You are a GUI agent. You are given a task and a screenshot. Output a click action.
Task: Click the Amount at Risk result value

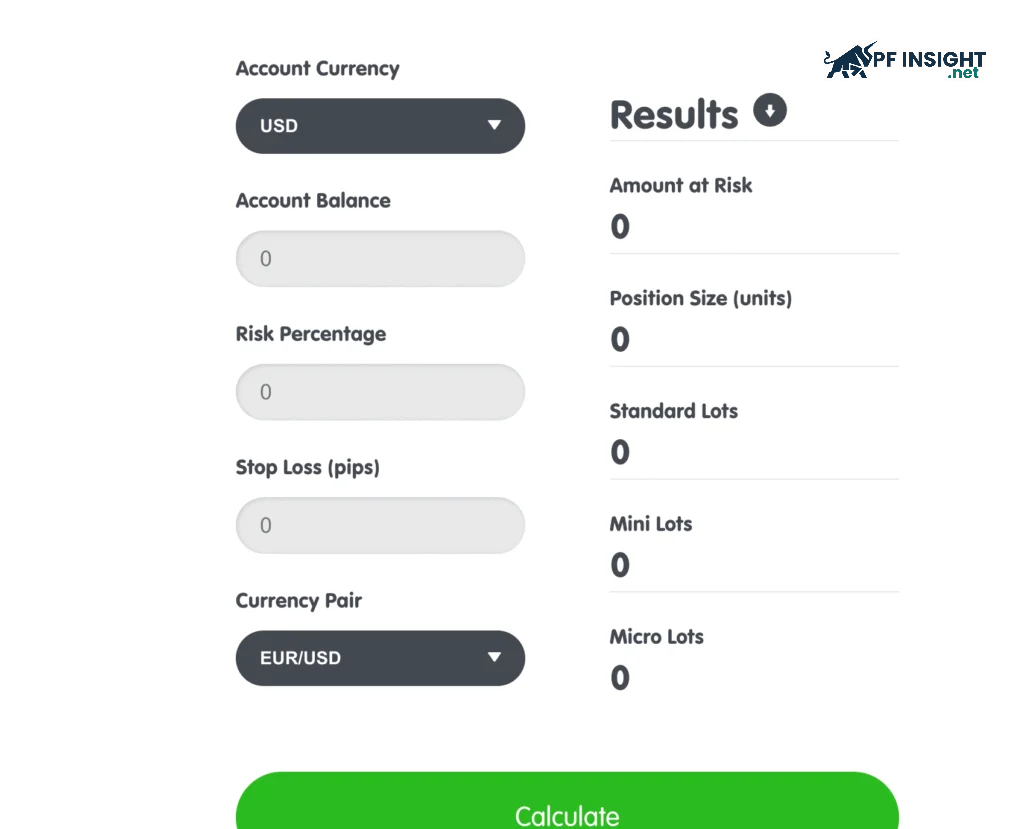click(620, 227)
